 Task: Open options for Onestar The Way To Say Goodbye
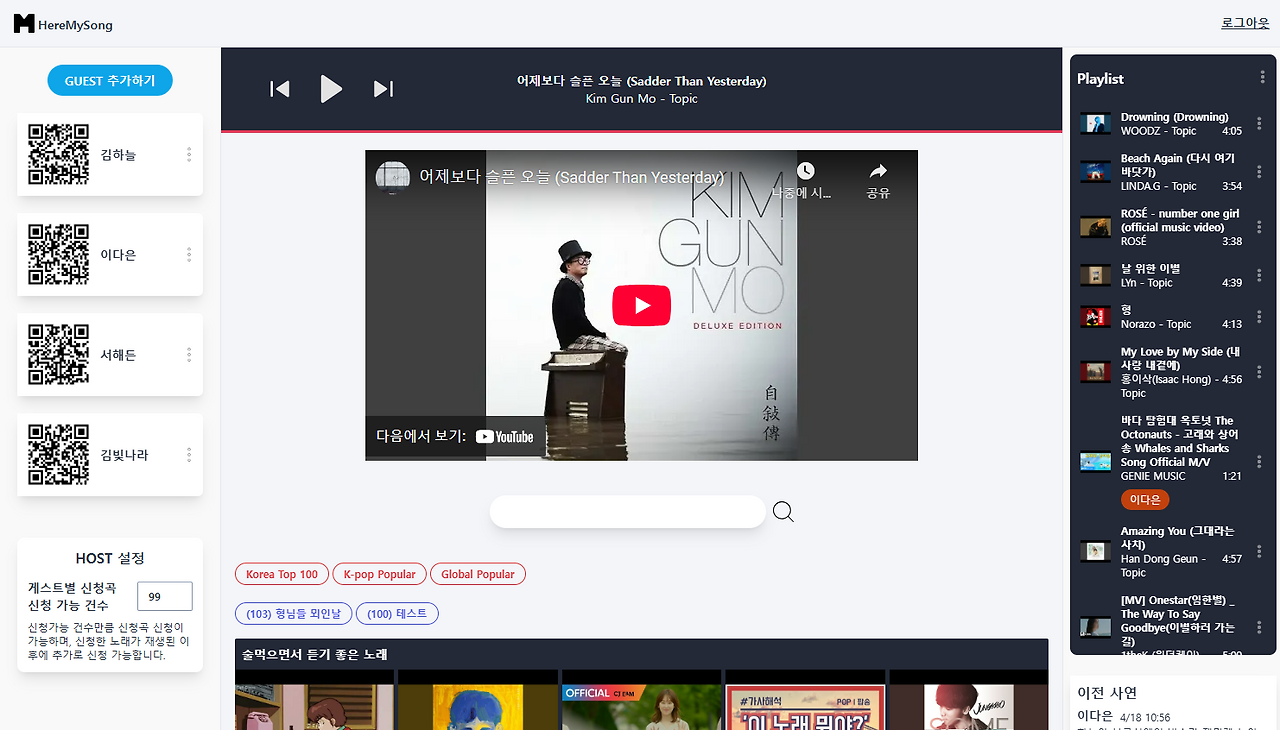click(1259, 628)
